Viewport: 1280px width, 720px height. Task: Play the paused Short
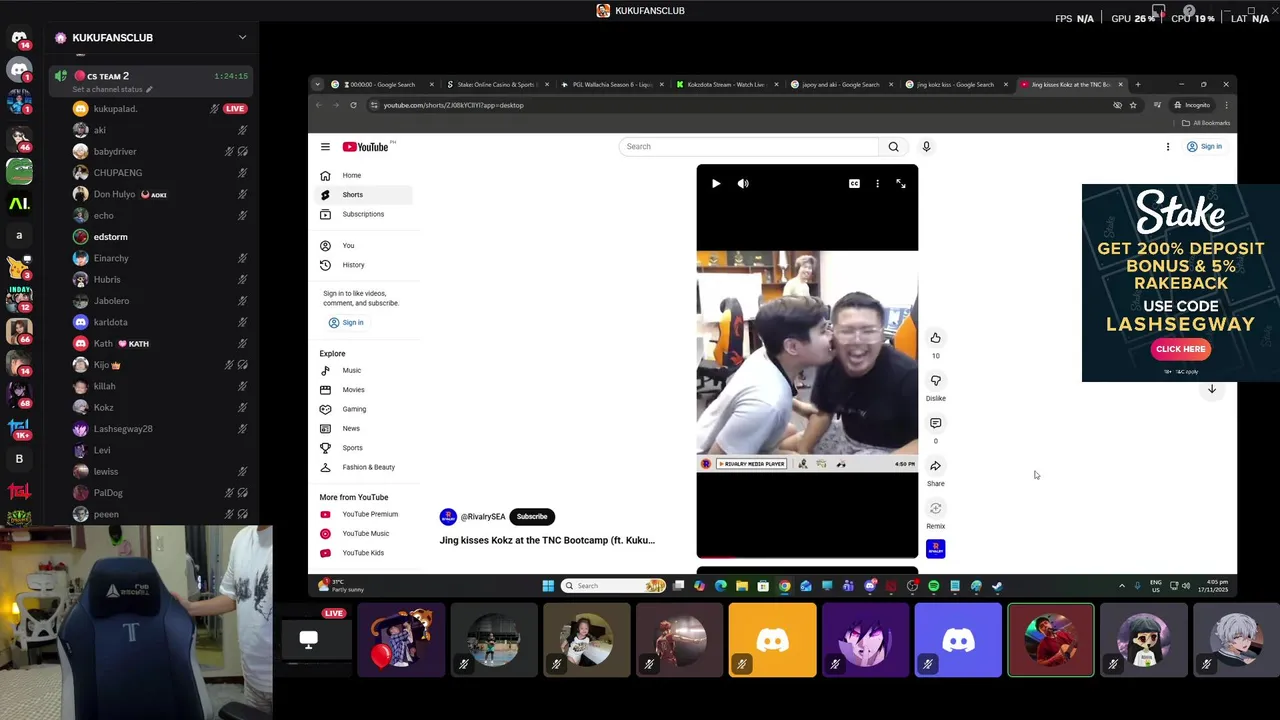point(716,184)
